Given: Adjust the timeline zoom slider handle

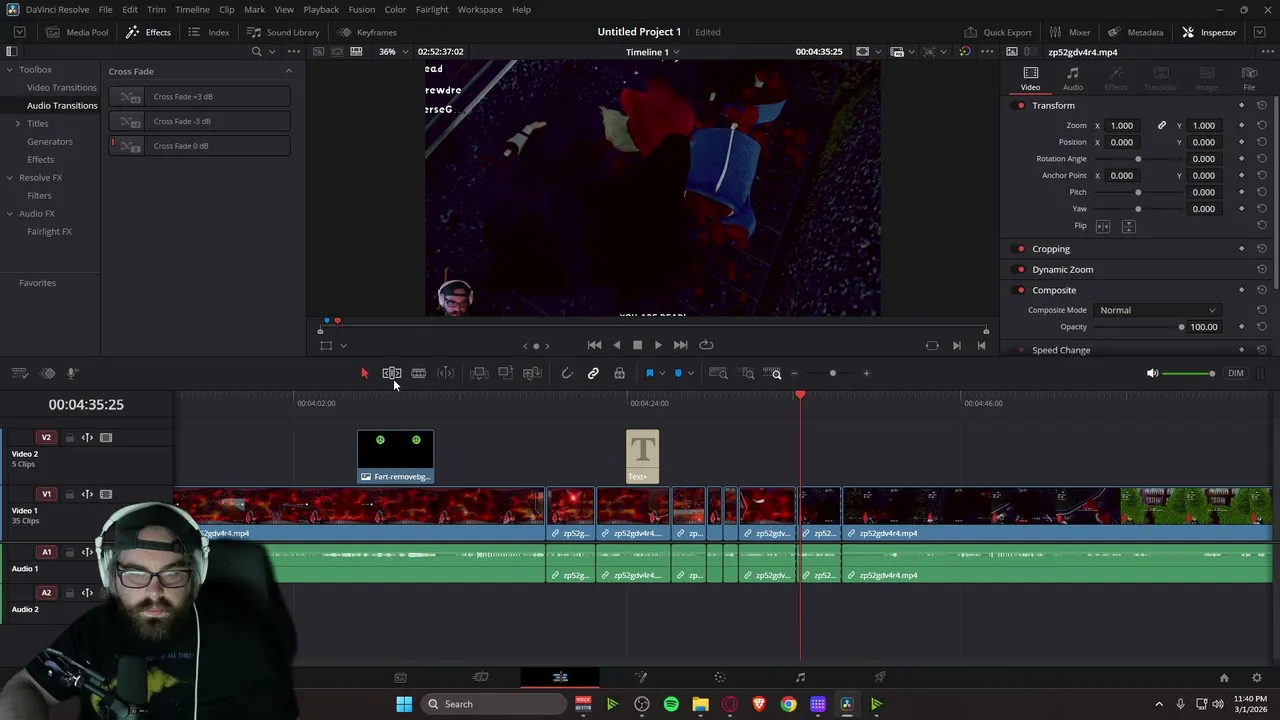Looking at the screenshot, I should click(832, 373).
